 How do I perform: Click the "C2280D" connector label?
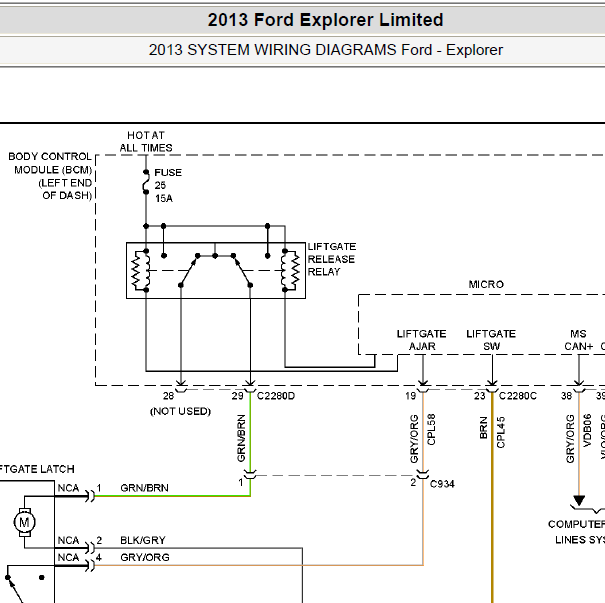[x=276, y=396]
